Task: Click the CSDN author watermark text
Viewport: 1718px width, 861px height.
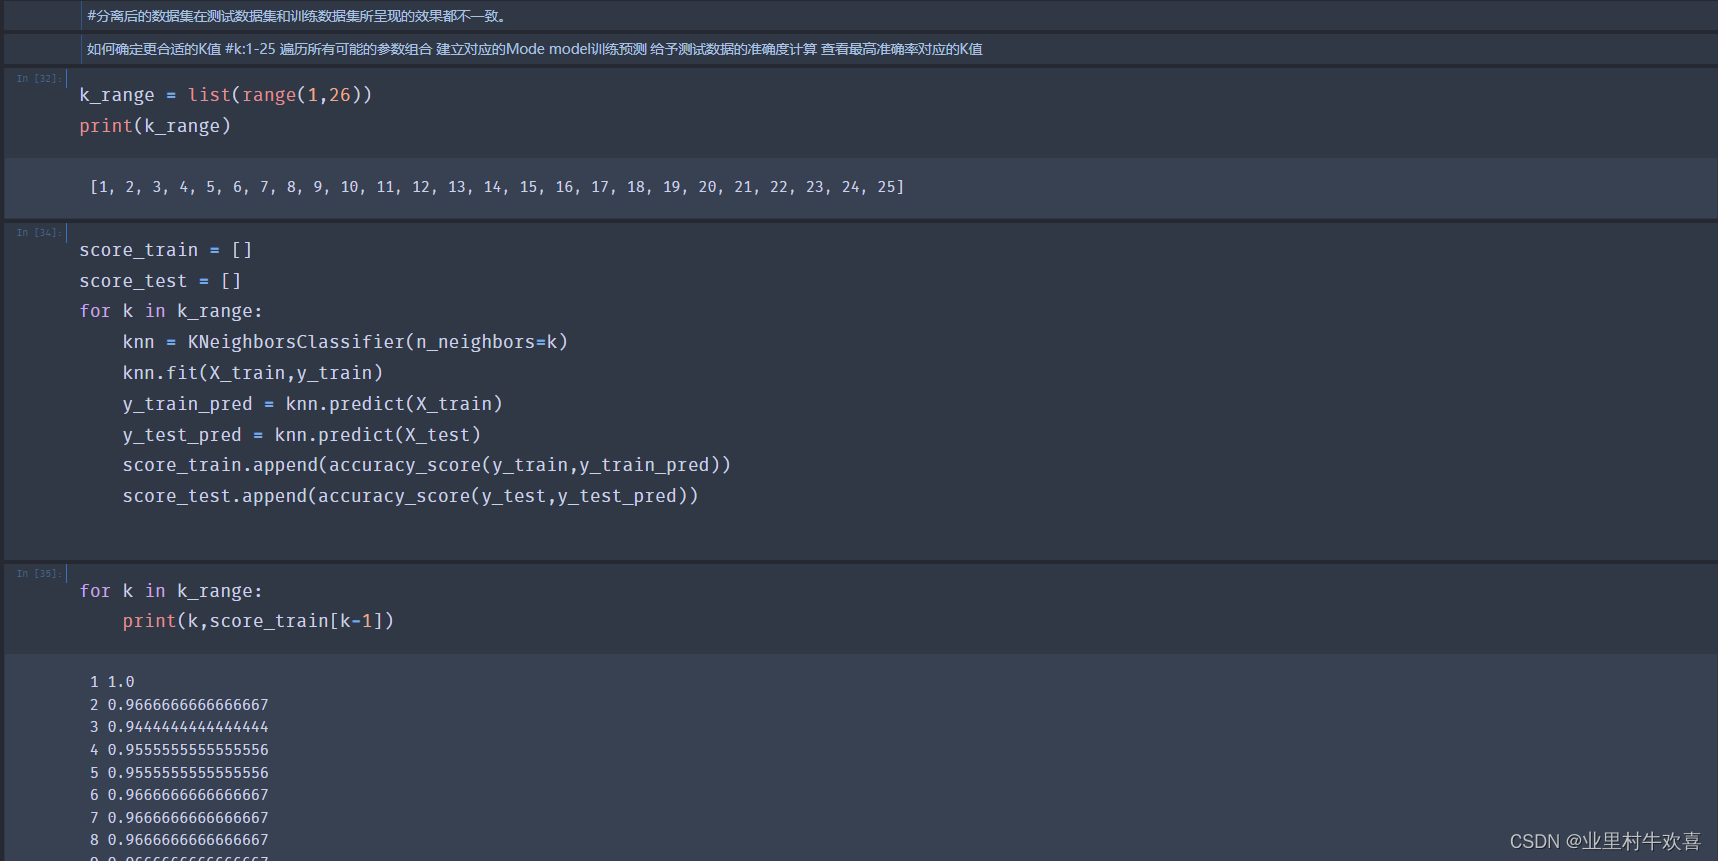Action: click(1604, 841)
